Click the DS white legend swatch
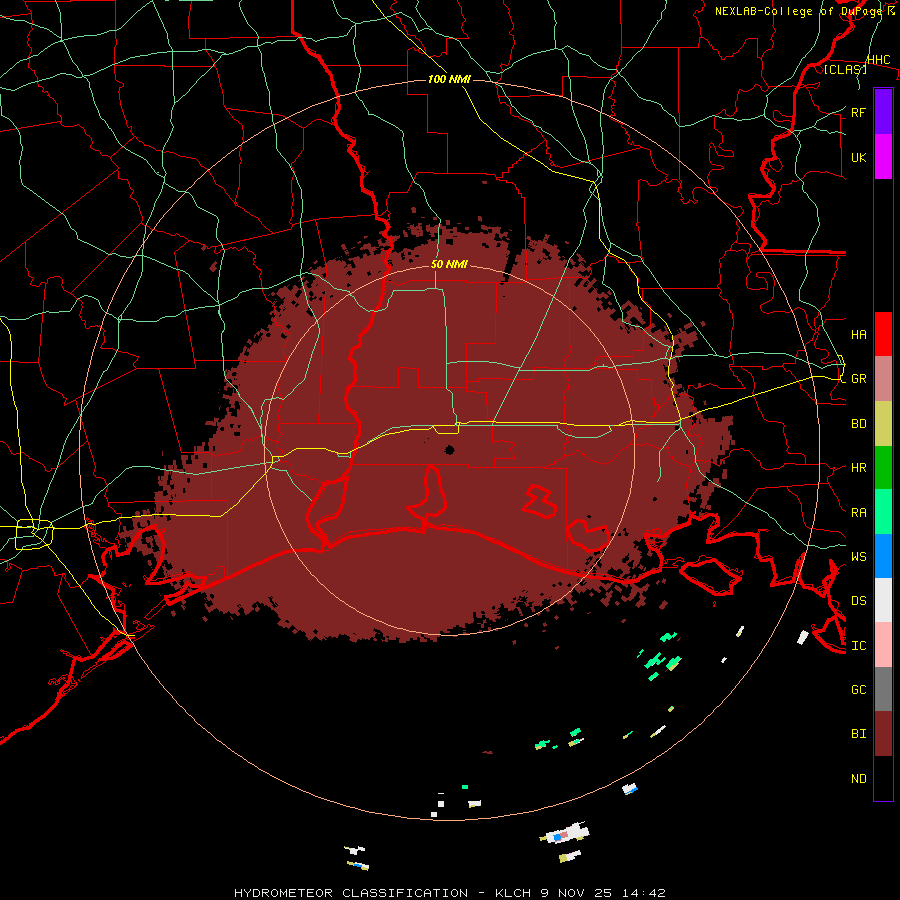Screen dimensions: 900x900 coord(883,600)
